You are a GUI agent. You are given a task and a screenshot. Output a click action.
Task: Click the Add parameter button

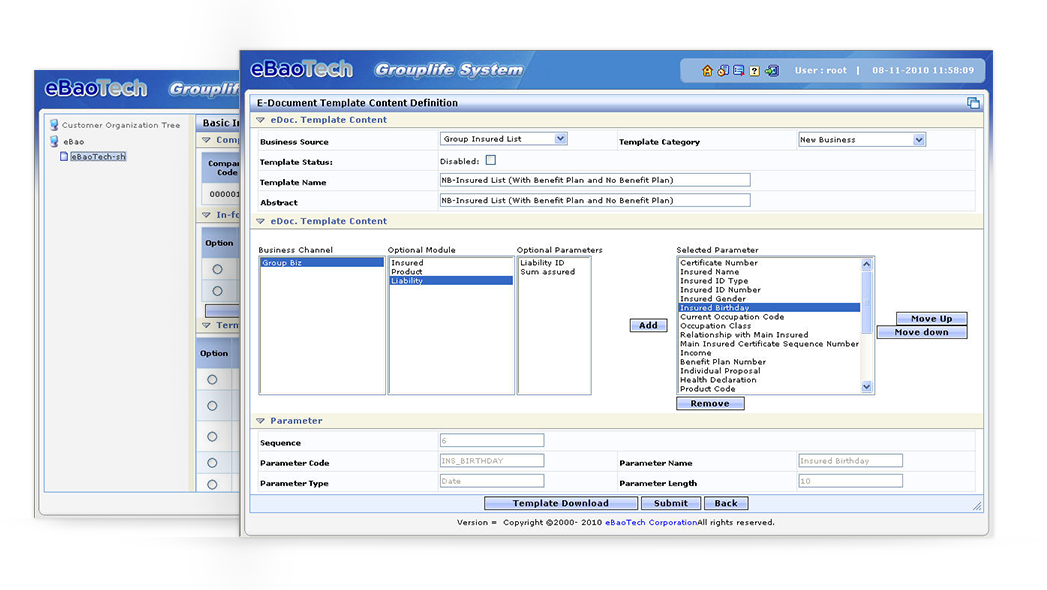tap(648, 325)
